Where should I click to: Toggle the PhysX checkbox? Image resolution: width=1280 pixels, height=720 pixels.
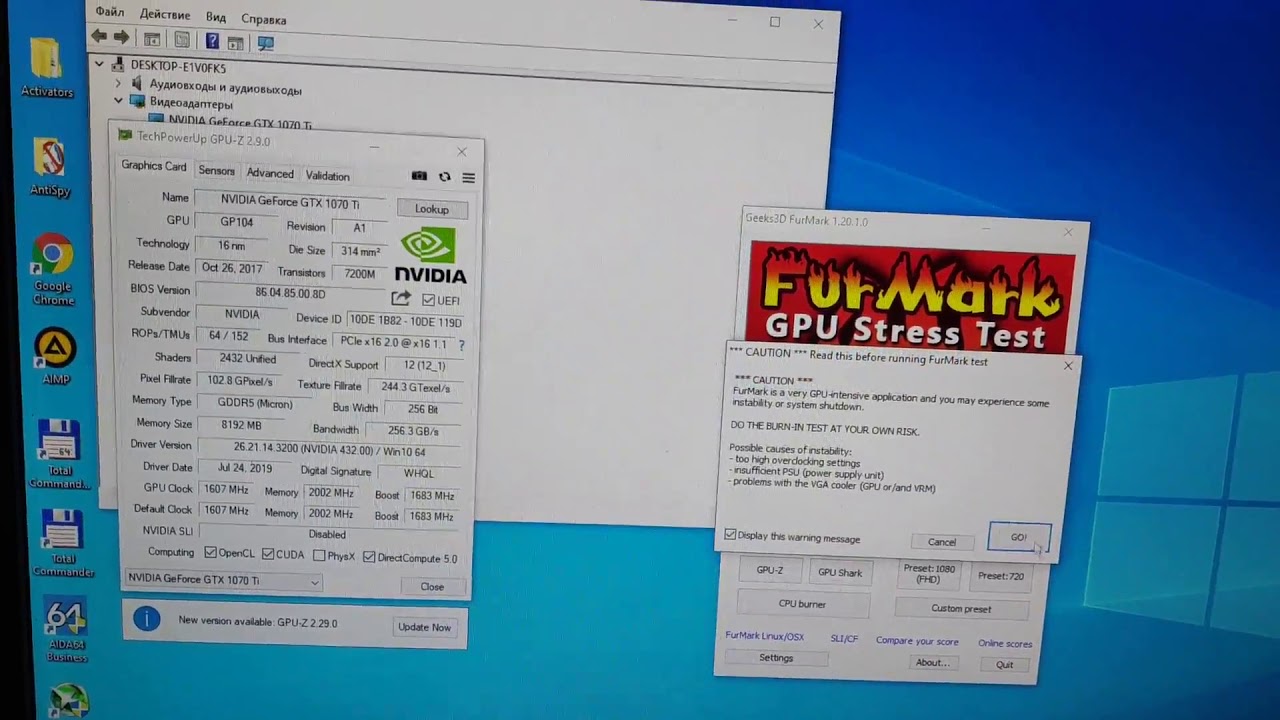tap(319, 555)
